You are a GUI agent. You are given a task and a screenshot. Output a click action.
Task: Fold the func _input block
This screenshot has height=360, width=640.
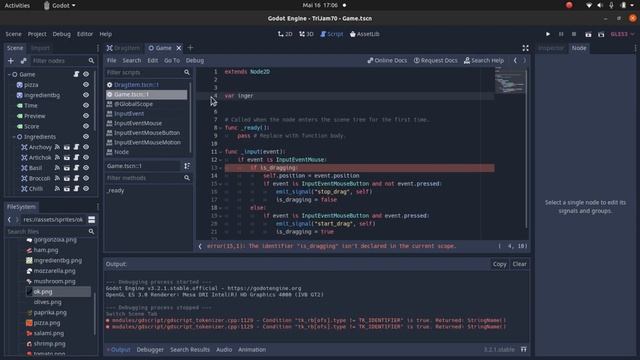221,152
